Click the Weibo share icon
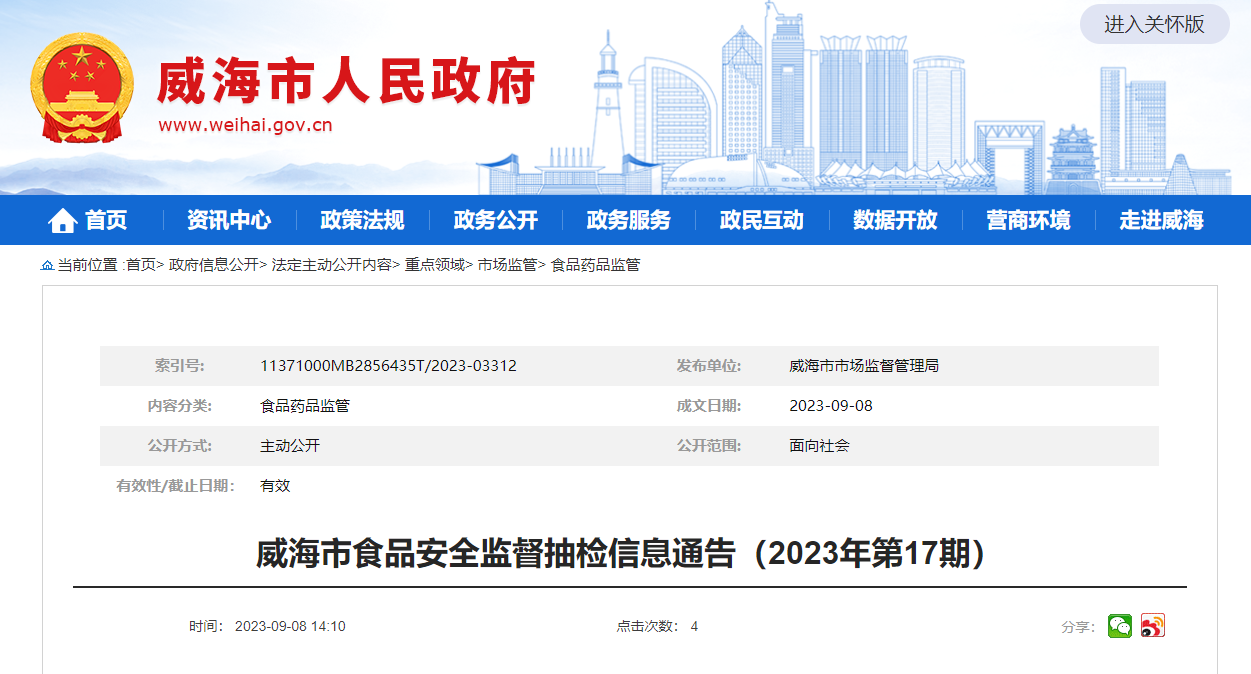Image resolution: width=1251 pixels, height=674 pixels. [1153, 626]
